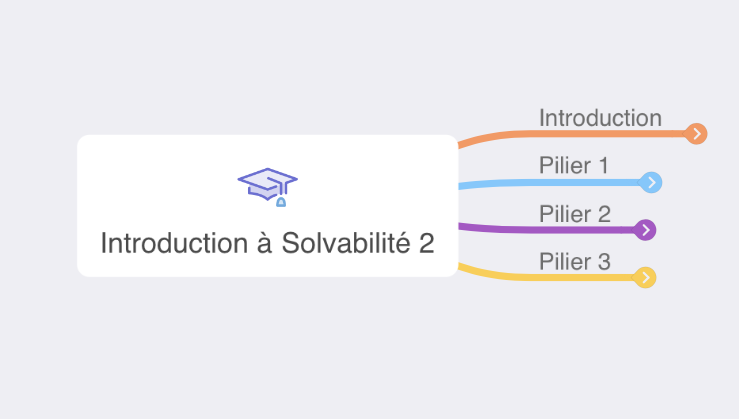Select the Pilier 3 branch label
This screenshot has height=419, width=739.
click(x=574, y=261)
